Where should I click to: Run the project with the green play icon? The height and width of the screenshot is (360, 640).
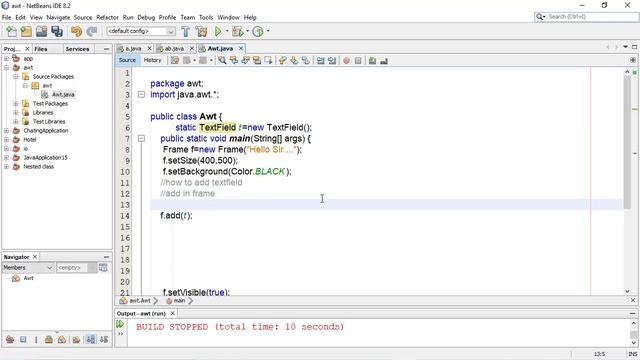point(218,31)
